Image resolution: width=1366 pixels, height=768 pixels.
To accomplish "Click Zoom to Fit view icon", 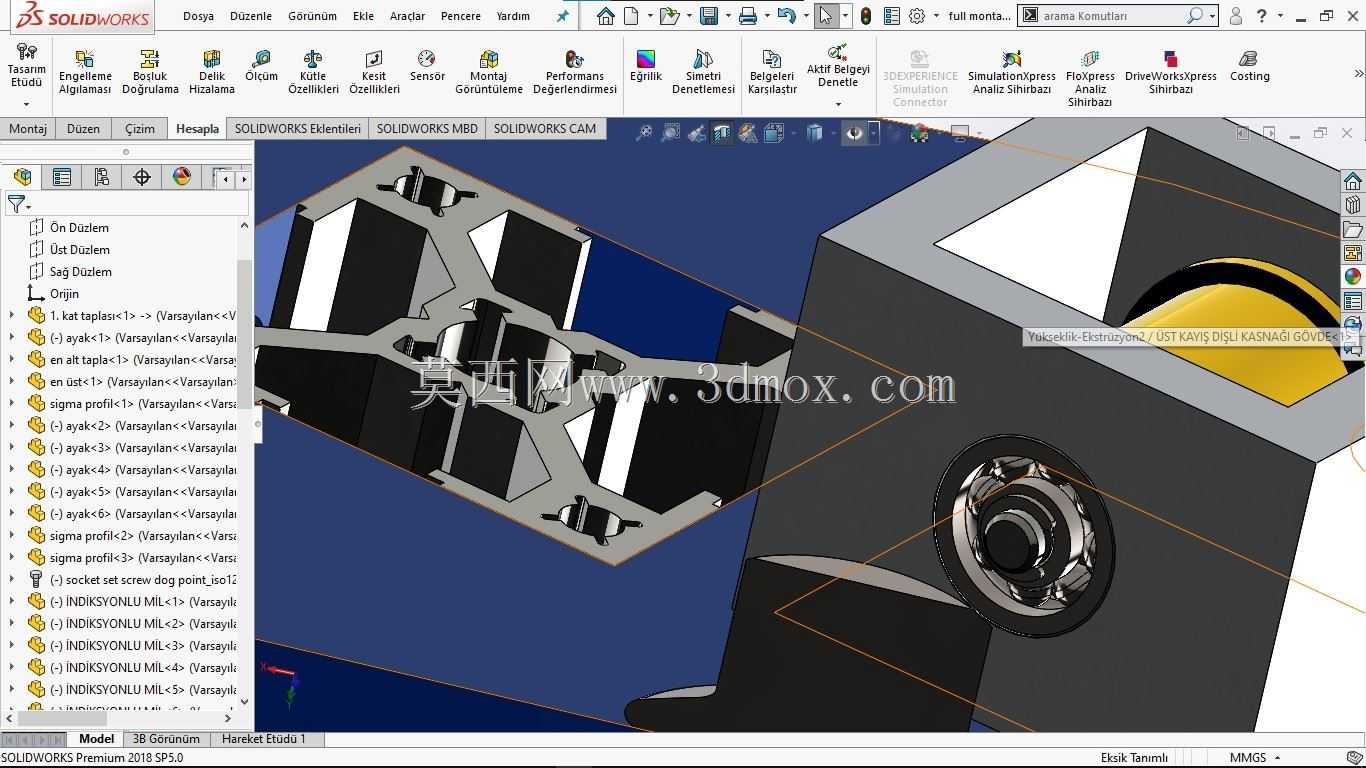I will pyautogui.click(x=644, y=133).
